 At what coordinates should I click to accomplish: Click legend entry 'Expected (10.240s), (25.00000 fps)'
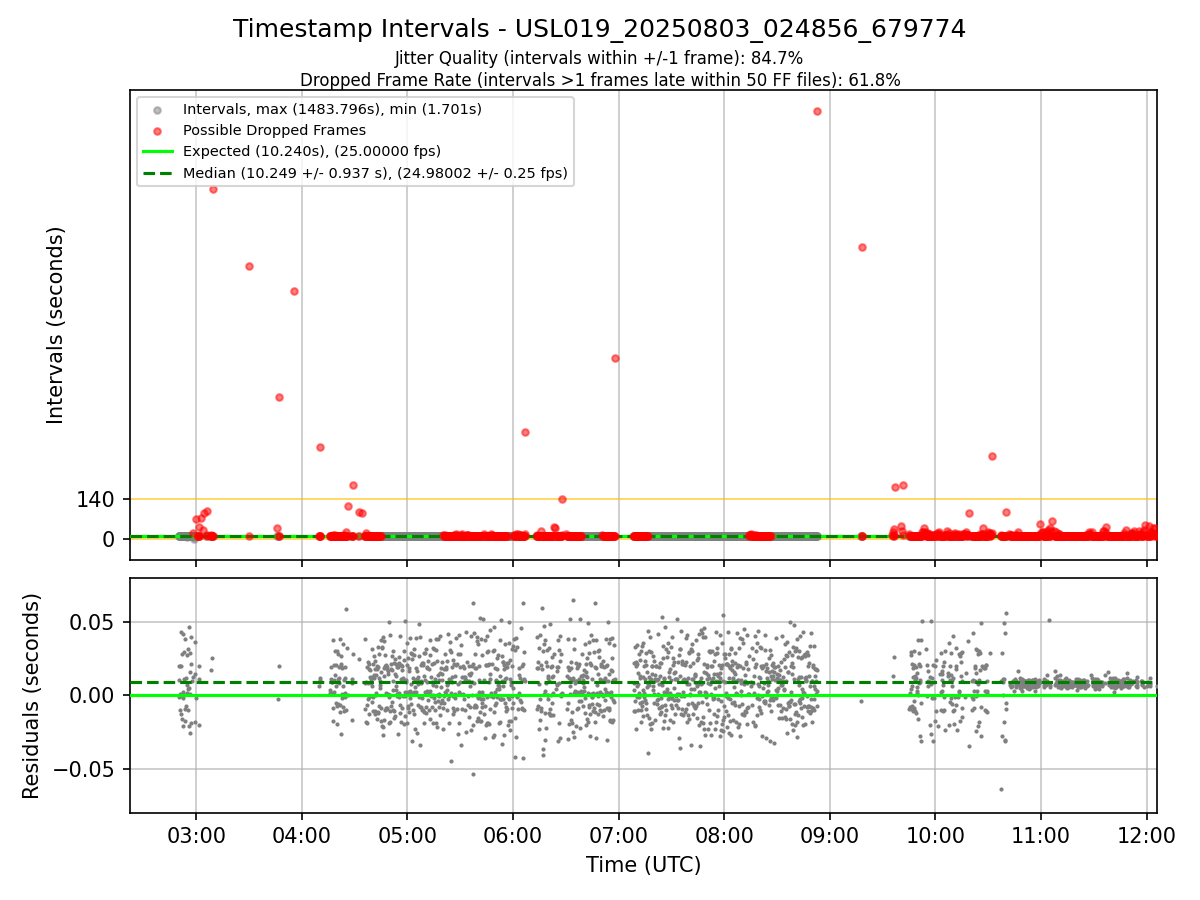(311, 151)
